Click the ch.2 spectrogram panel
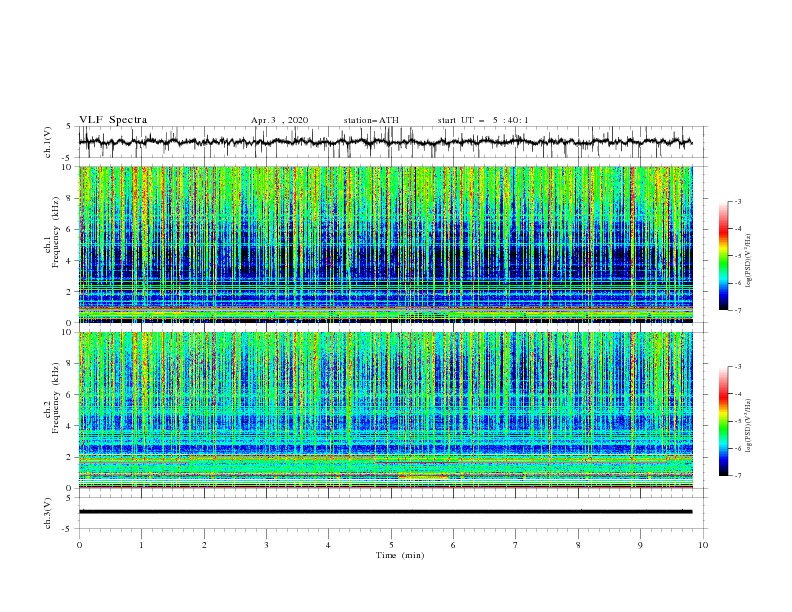The image size is (792, 612). click(386, 410)
